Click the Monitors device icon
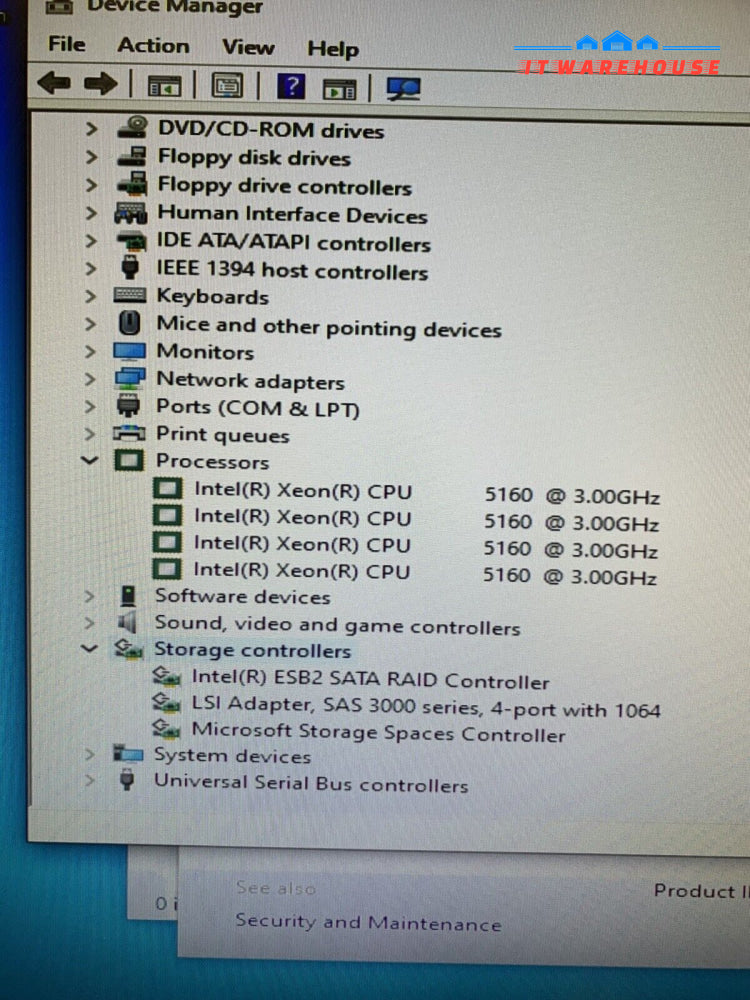750x1000 pixels. (x=129, y=352)
